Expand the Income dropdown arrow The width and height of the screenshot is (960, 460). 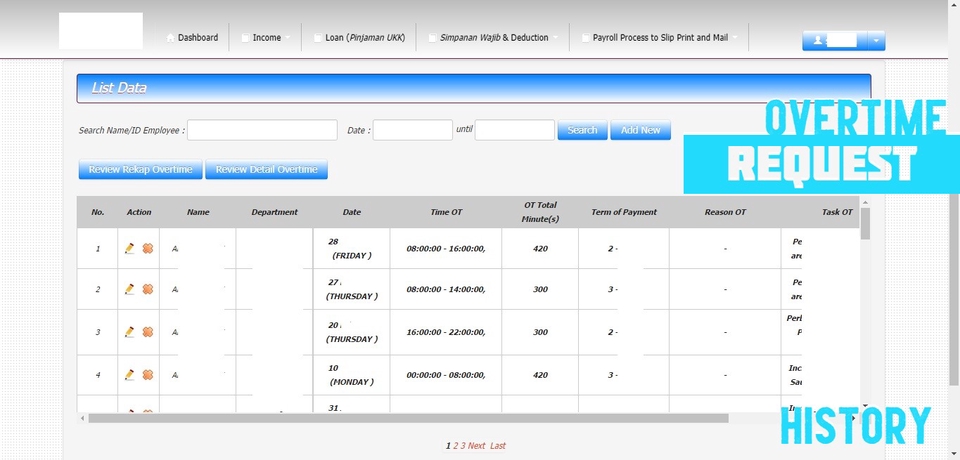pos(288,38)
